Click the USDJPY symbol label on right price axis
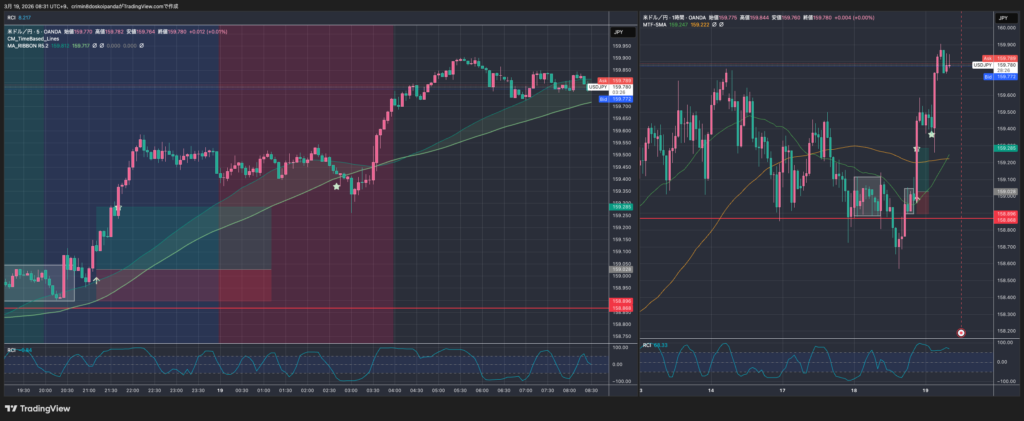Screen dimensions: 1024x421 (x=984, y=65)
